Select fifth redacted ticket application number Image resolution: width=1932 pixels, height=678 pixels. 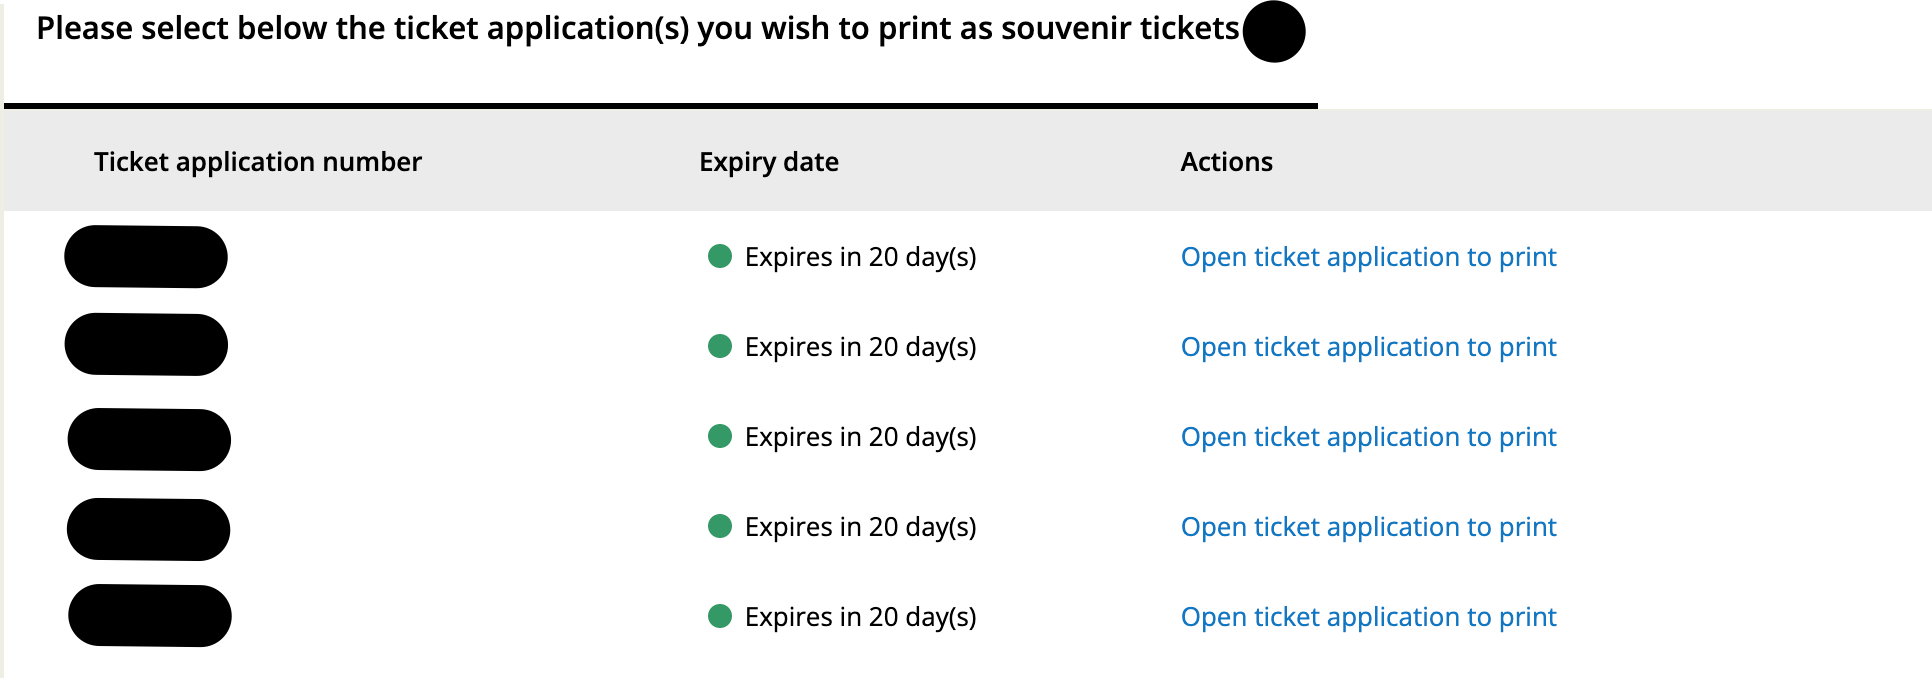(150, 616)
